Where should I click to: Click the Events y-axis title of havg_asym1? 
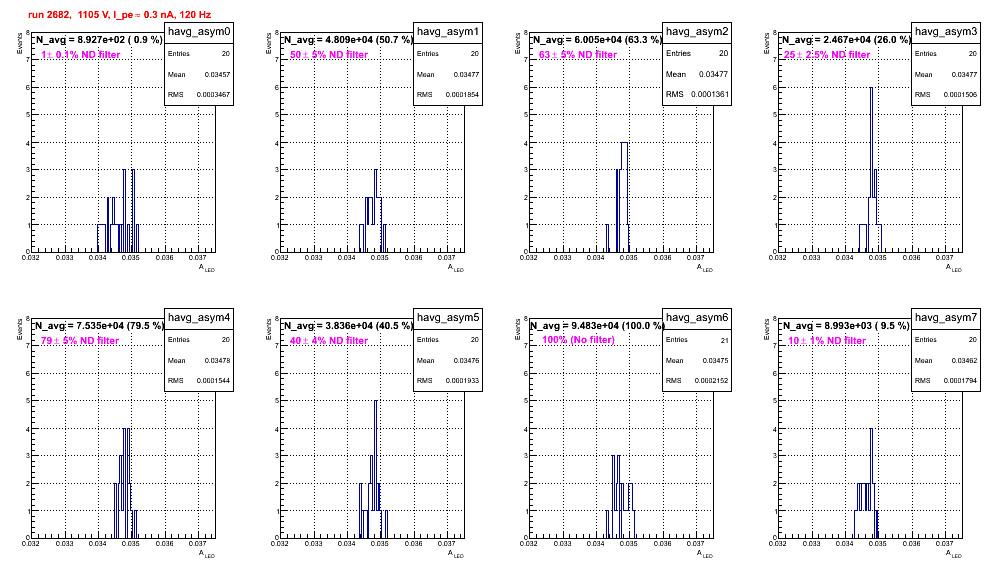click(269, 43)
